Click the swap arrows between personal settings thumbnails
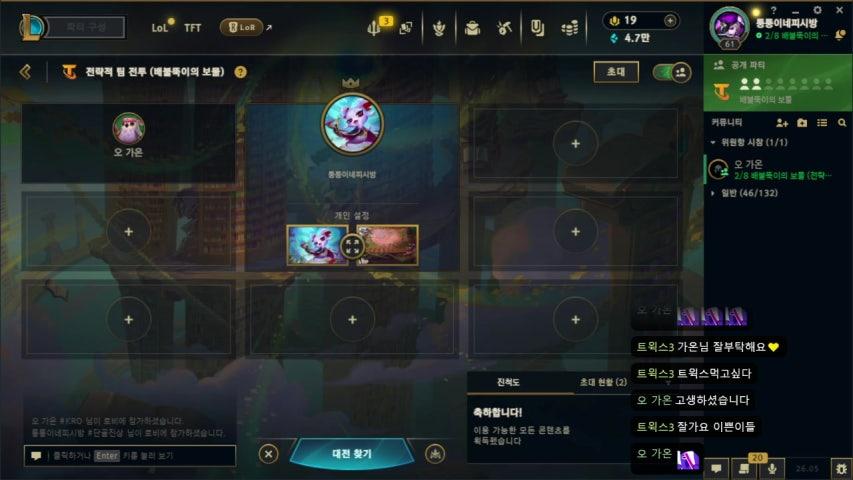This screenshot has width=853, height=480. point(352,245)
